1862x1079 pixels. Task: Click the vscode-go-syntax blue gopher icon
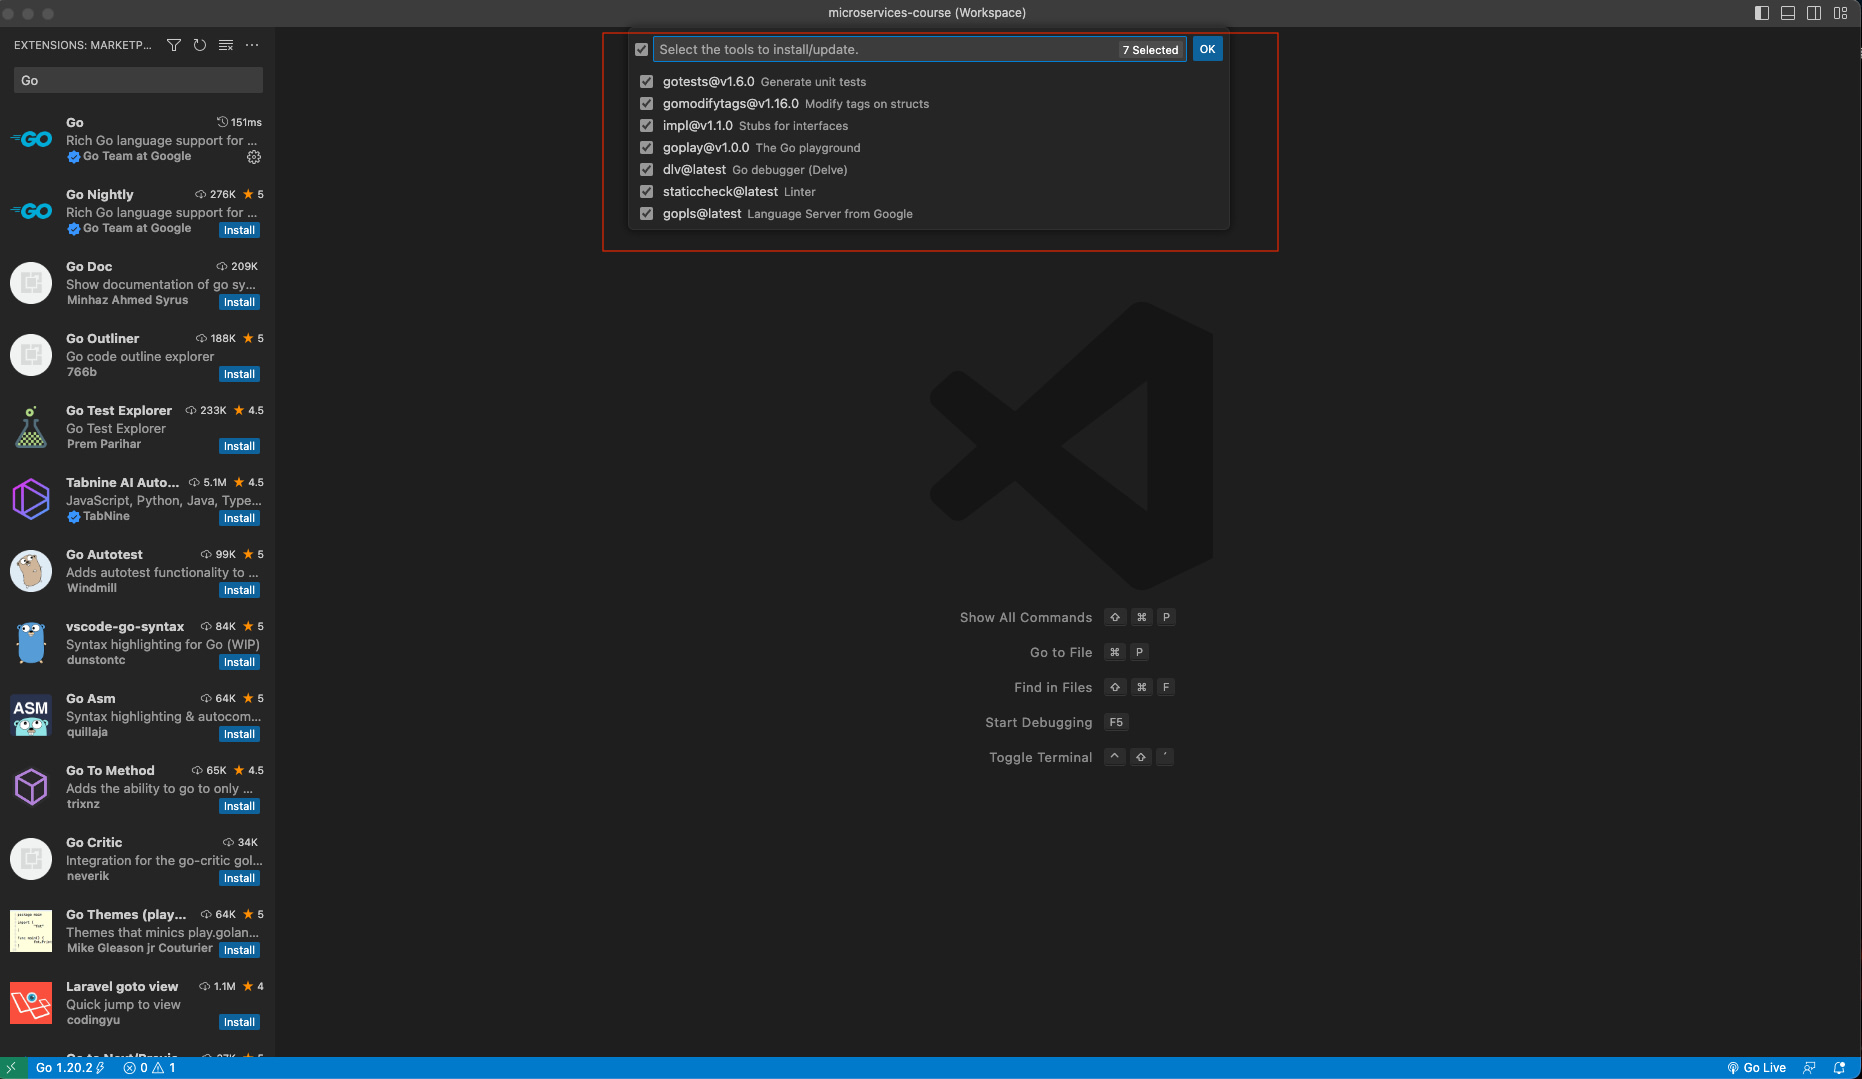(x=31, y=643)
